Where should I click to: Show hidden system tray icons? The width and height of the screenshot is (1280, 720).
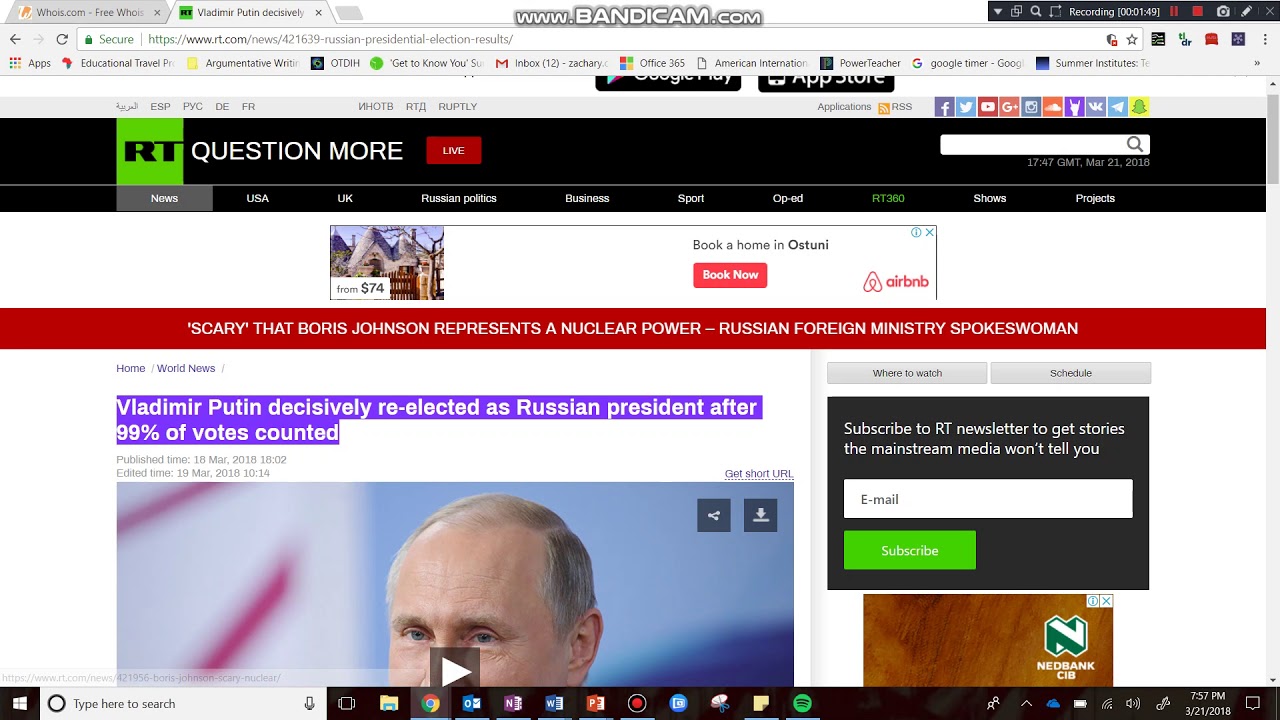point(1026,704)
